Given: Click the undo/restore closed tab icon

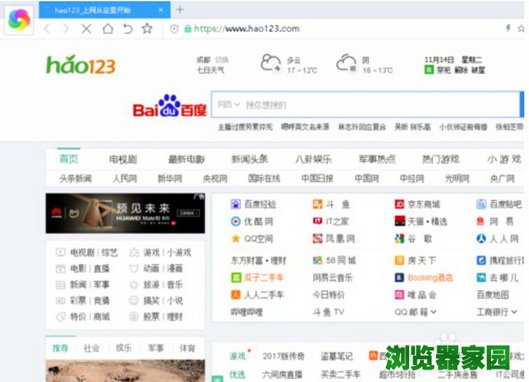Looking at the screenshot, I should [128, 29].
